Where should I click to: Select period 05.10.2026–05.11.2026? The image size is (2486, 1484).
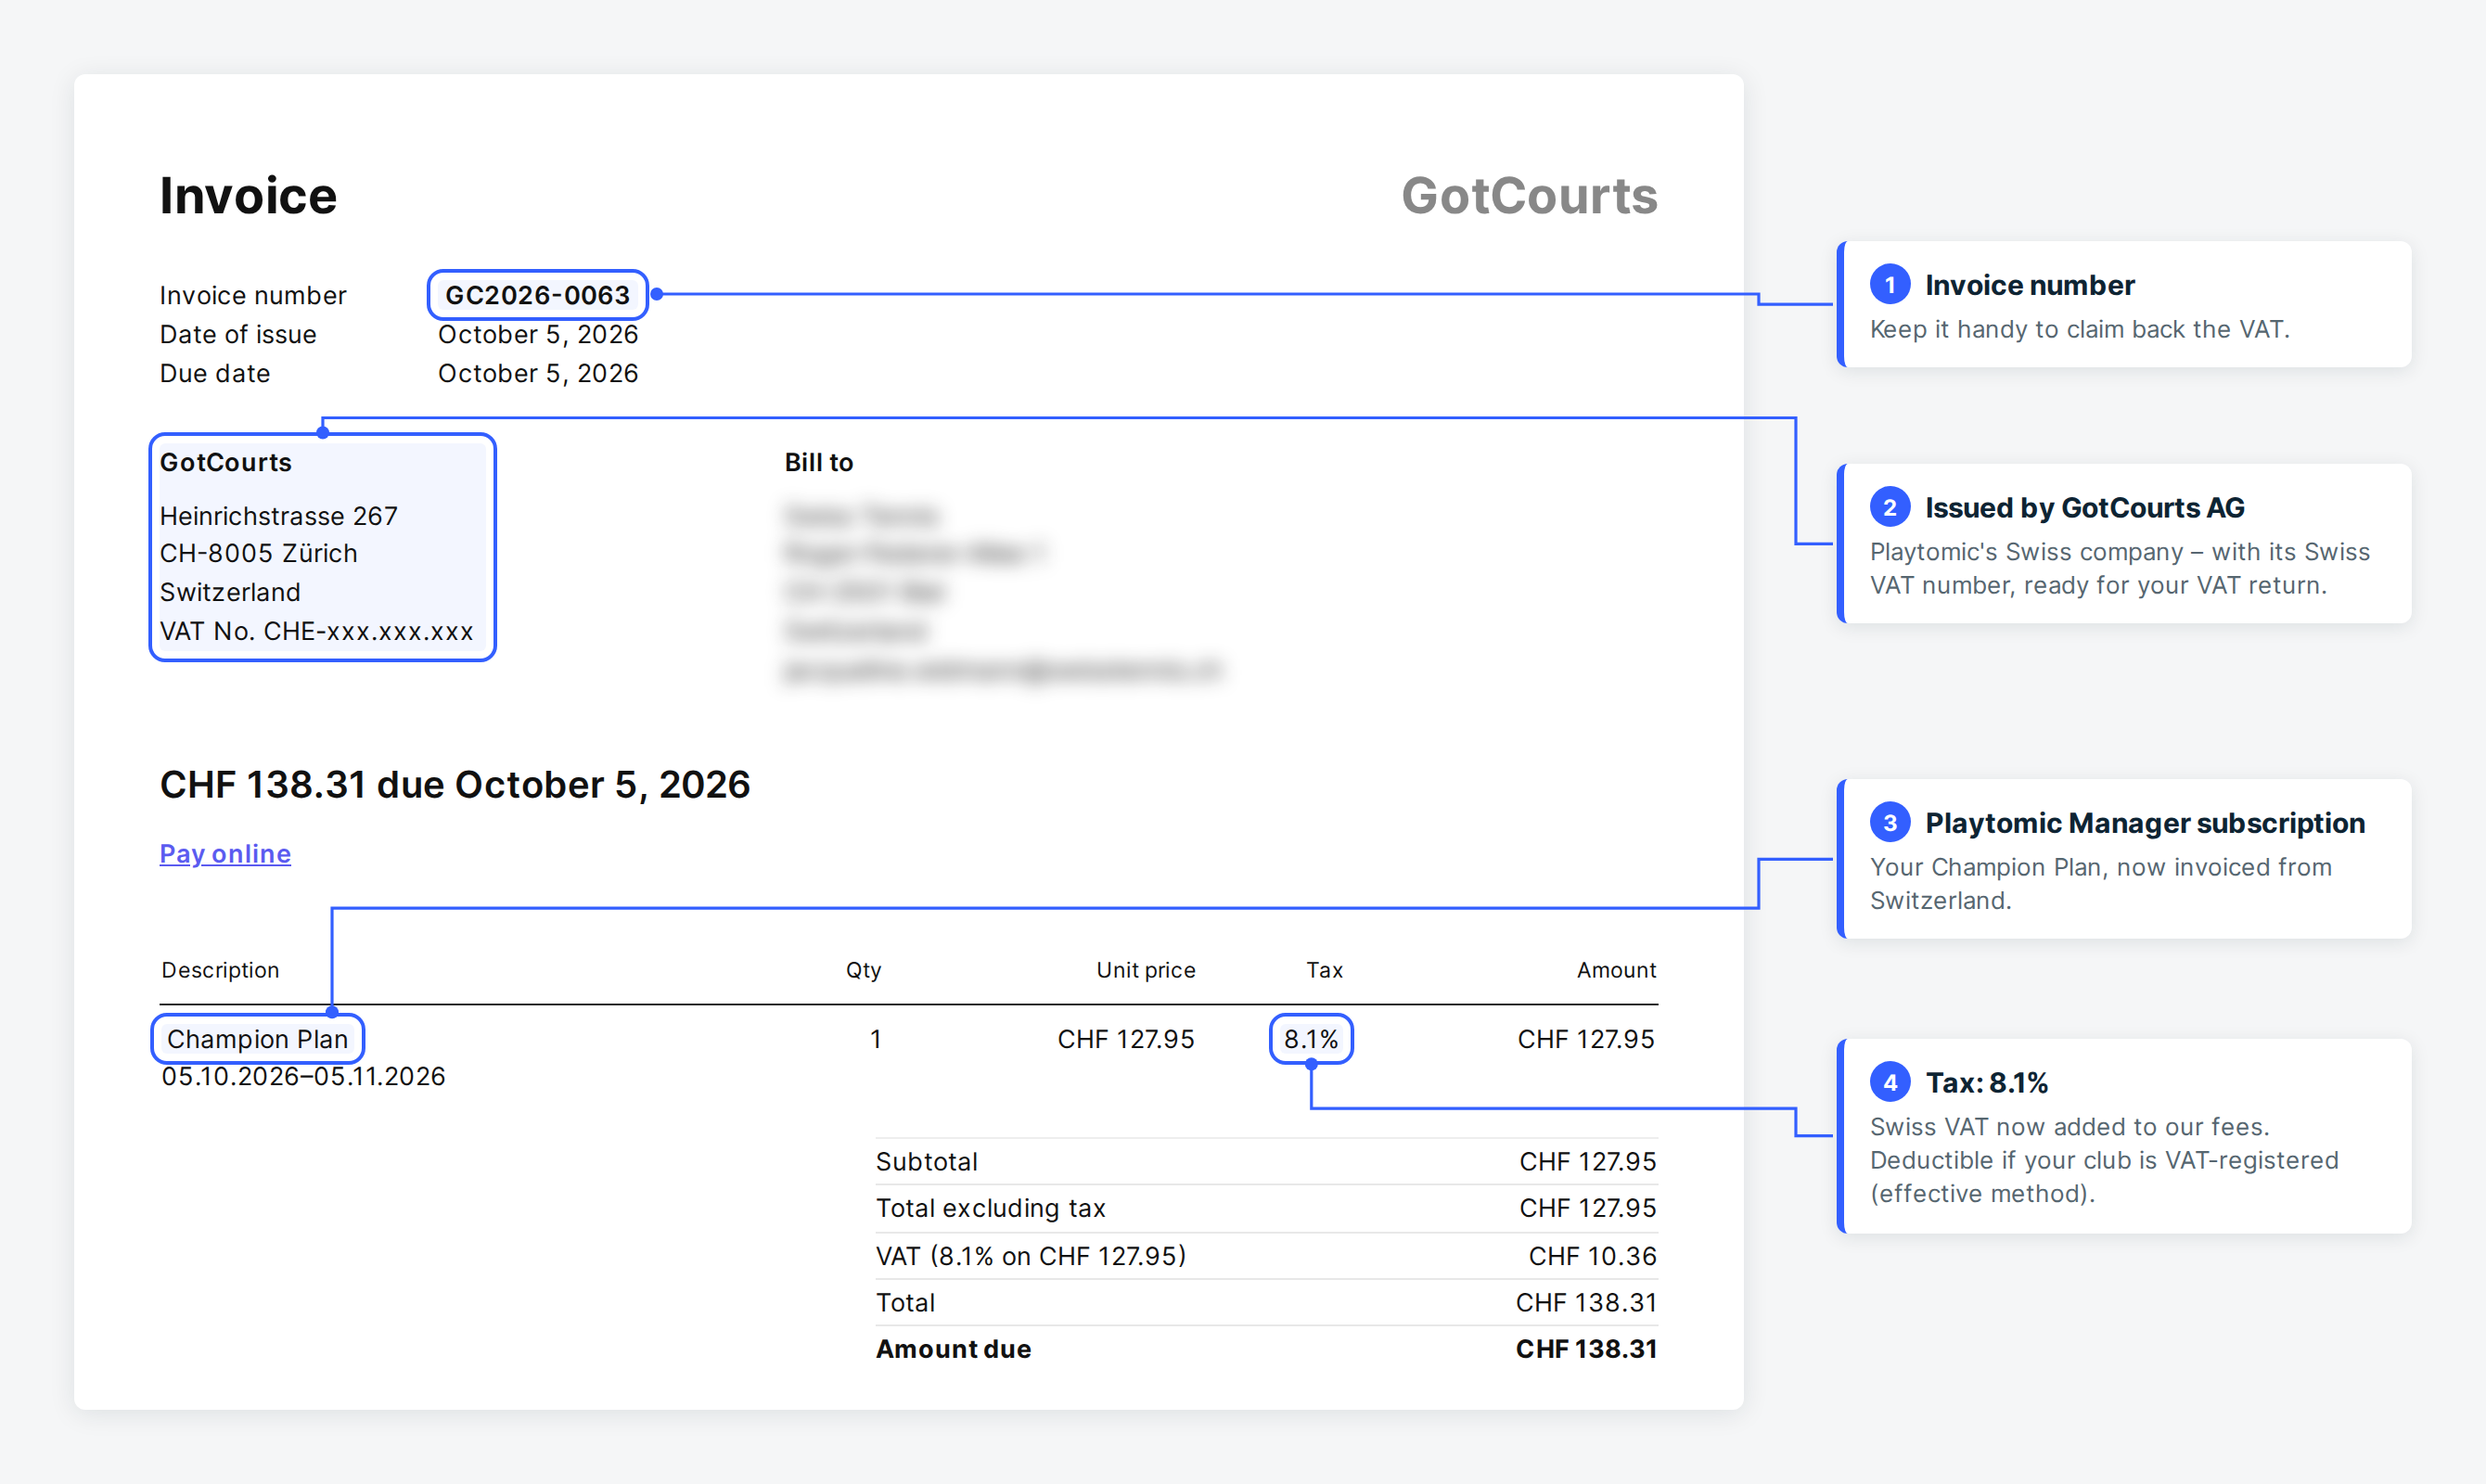(304, 1076)
